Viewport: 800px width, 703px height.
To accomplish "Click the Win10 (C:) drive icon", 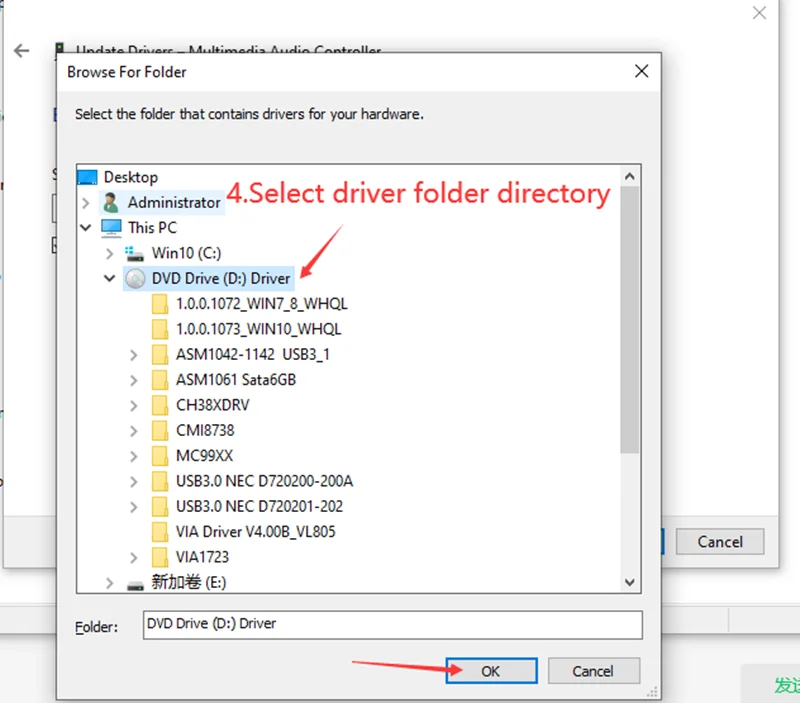I will point(136,253).
